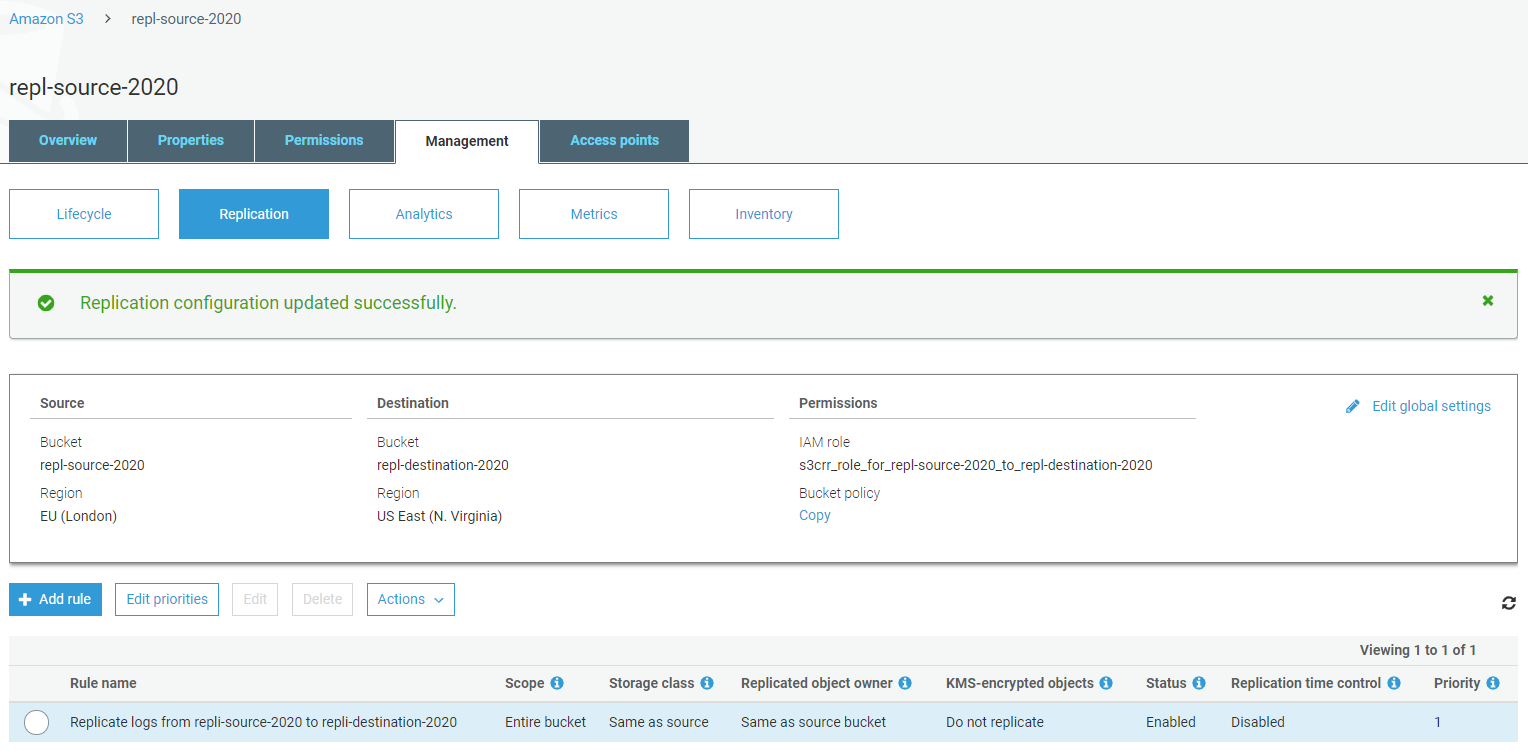Image resolution: width=1528 pixels, height=751 pixels.
Task: Click the Add rule button
Action: (x=55, y=600)
